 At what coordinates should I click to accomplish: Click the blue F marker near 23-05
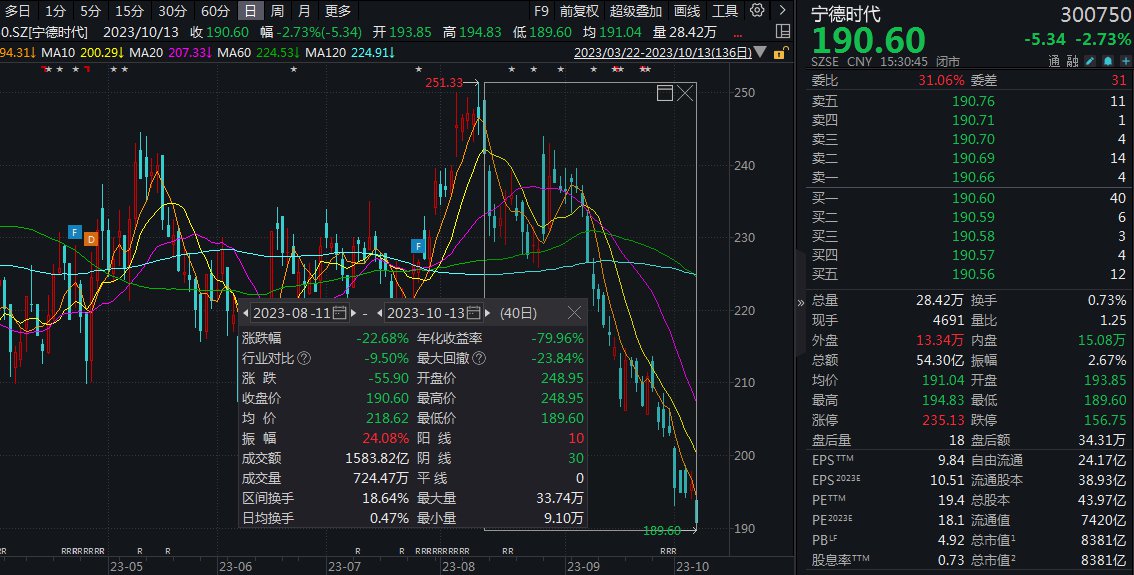click(x=74, y=232)
